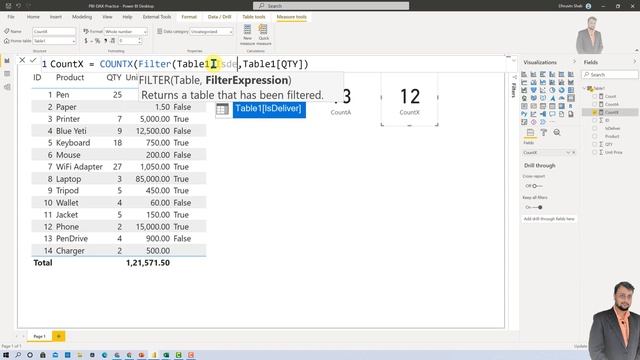Remove CountX field with X icon
Viewport: 640px width, 360px height.
(x=573, y=153)
